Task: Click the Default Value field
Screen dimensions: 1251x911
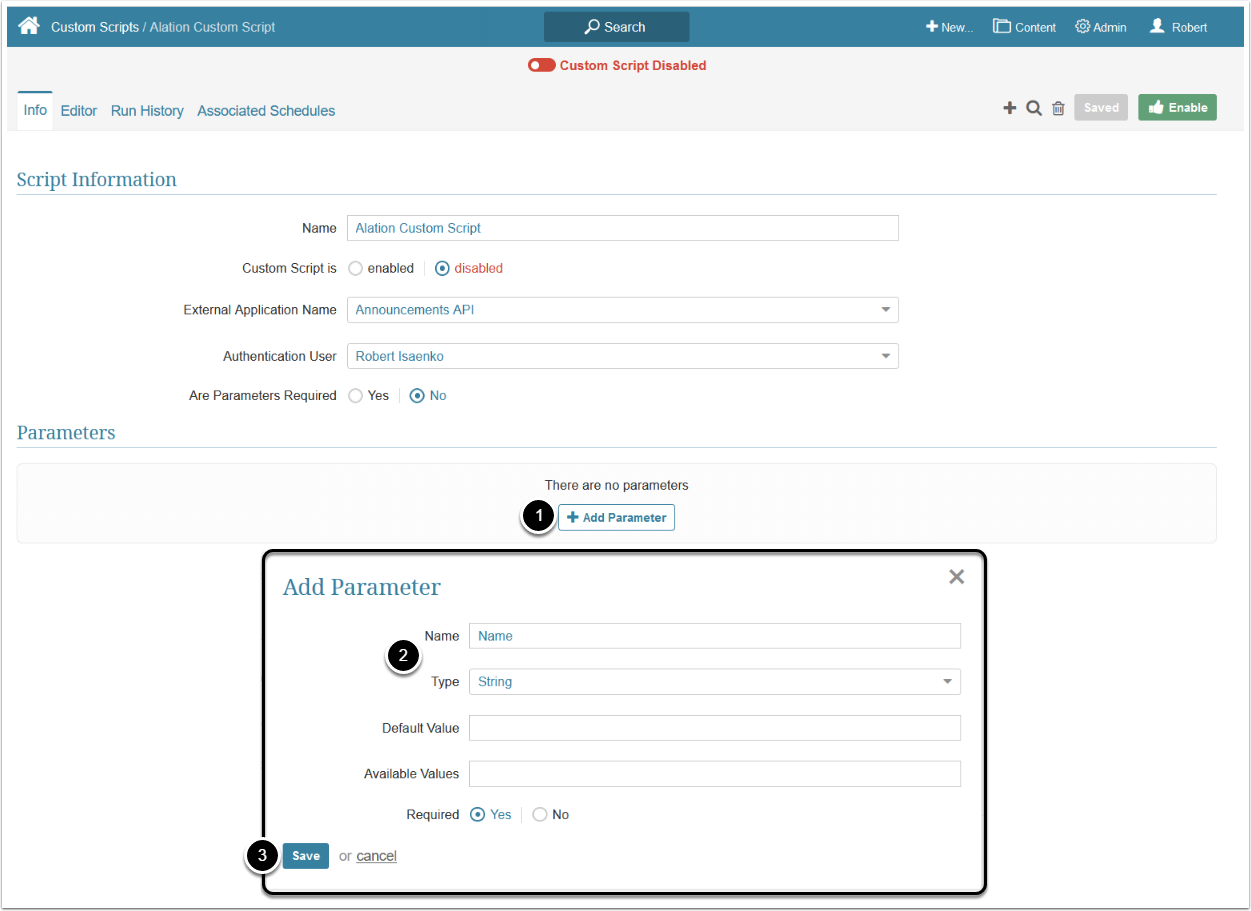Action: [714, 728]
